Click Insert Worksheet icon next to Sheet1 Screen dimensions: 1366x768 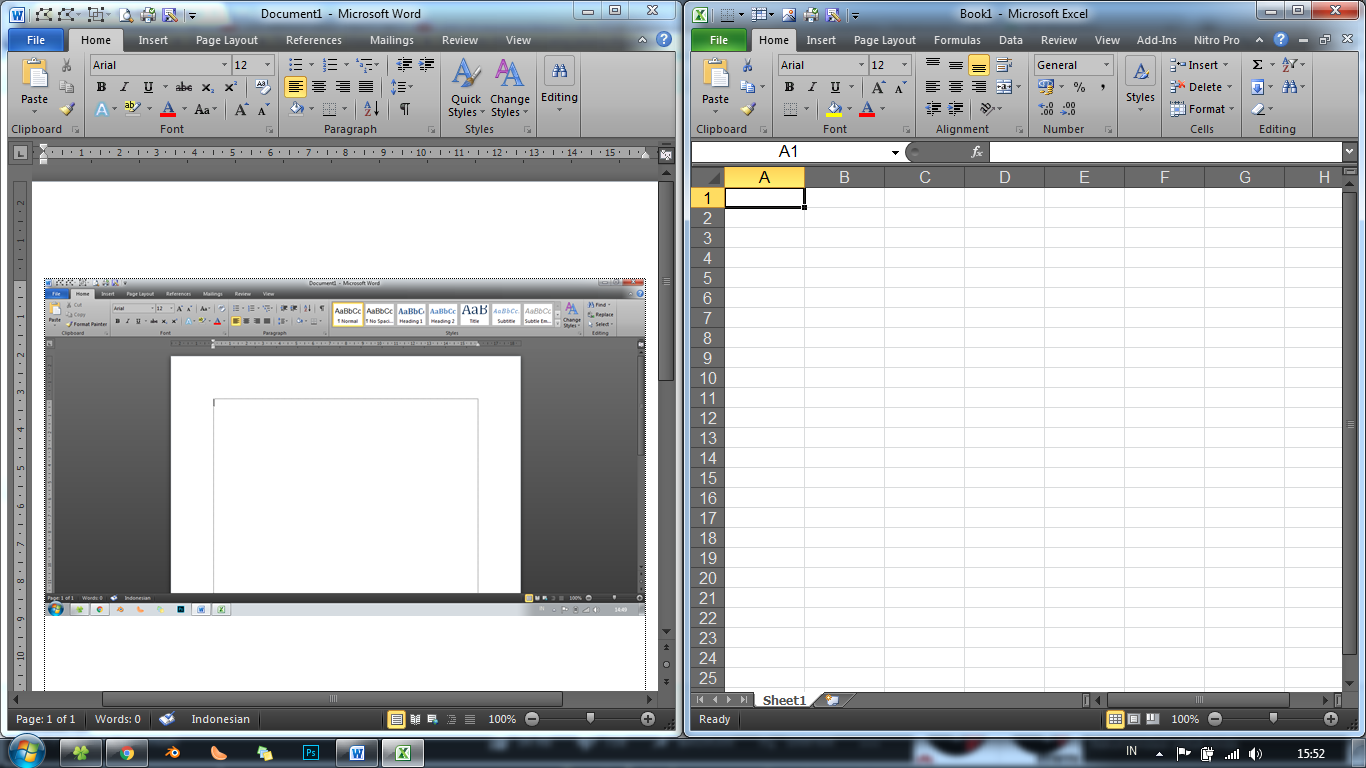pos(833,700)
